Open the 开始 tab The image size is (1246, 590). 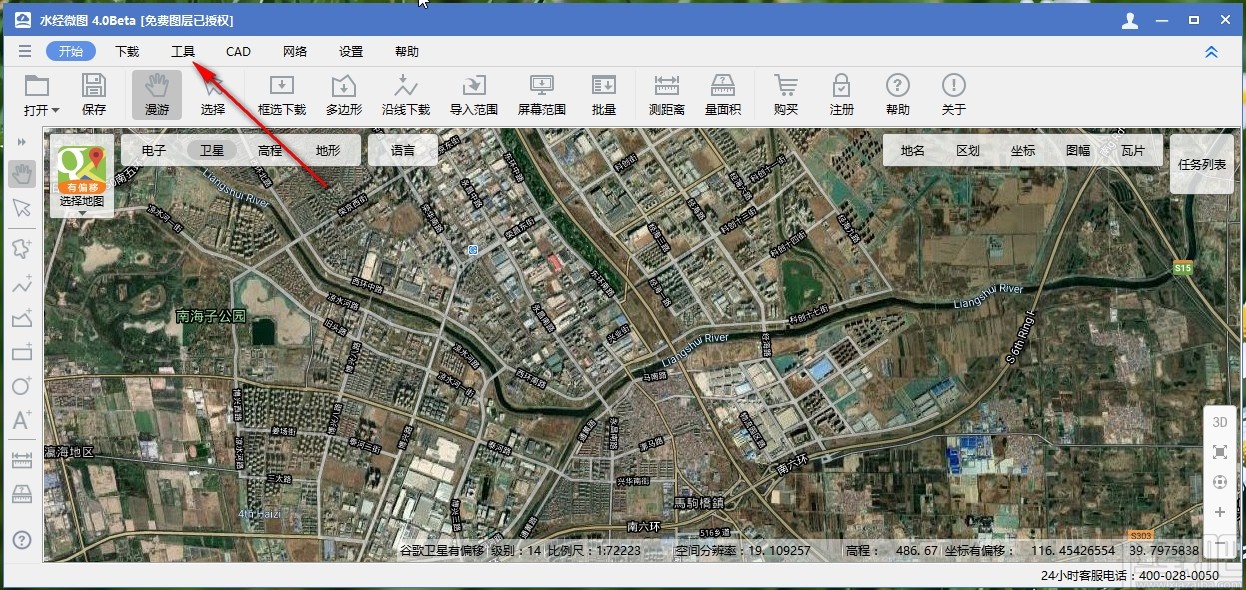[x=71, y=51]
